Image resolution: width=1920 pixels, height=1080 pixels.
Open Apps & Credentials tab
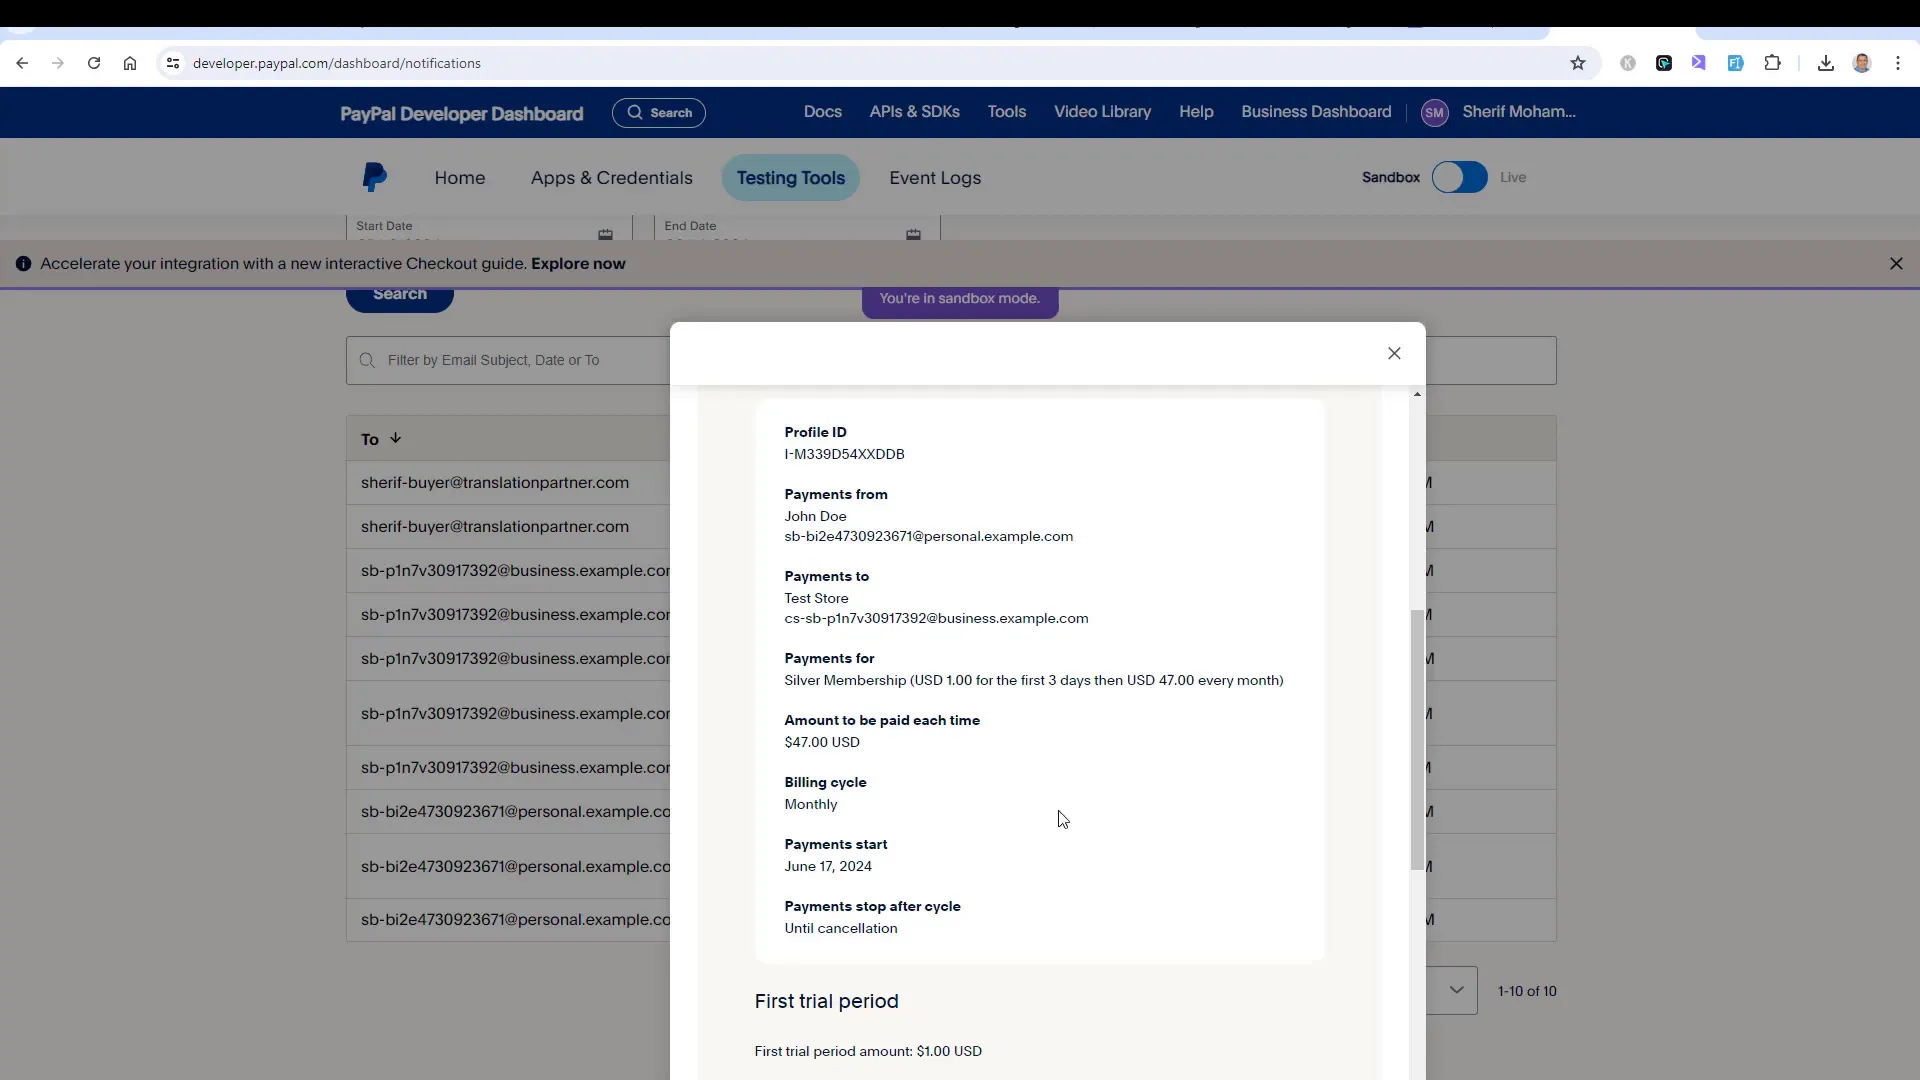[x=611, y=178]
